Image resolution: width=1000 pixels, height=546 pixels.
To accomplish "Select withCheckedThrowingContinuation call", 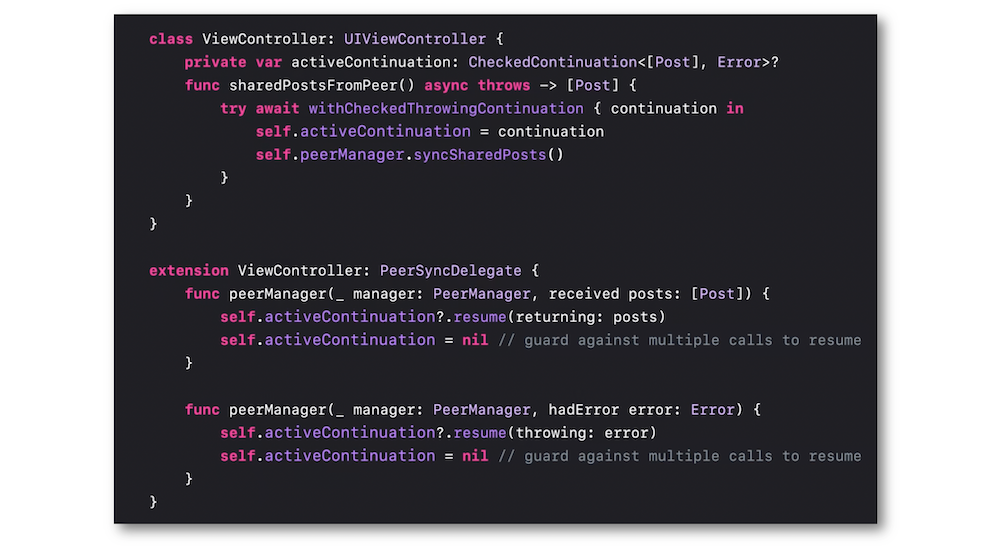I will [446, 108].
